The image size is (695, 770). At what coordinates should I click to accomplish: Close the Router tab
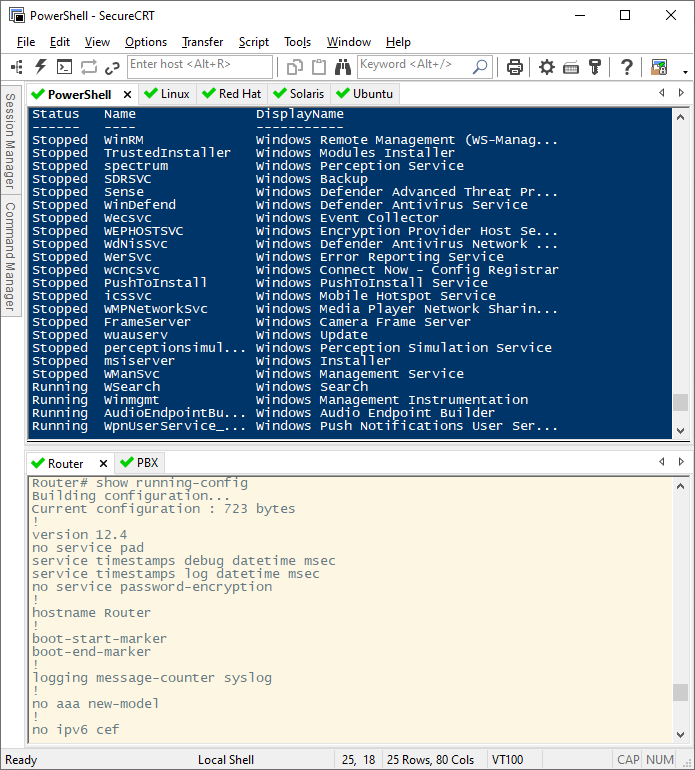tap(102, 464)
